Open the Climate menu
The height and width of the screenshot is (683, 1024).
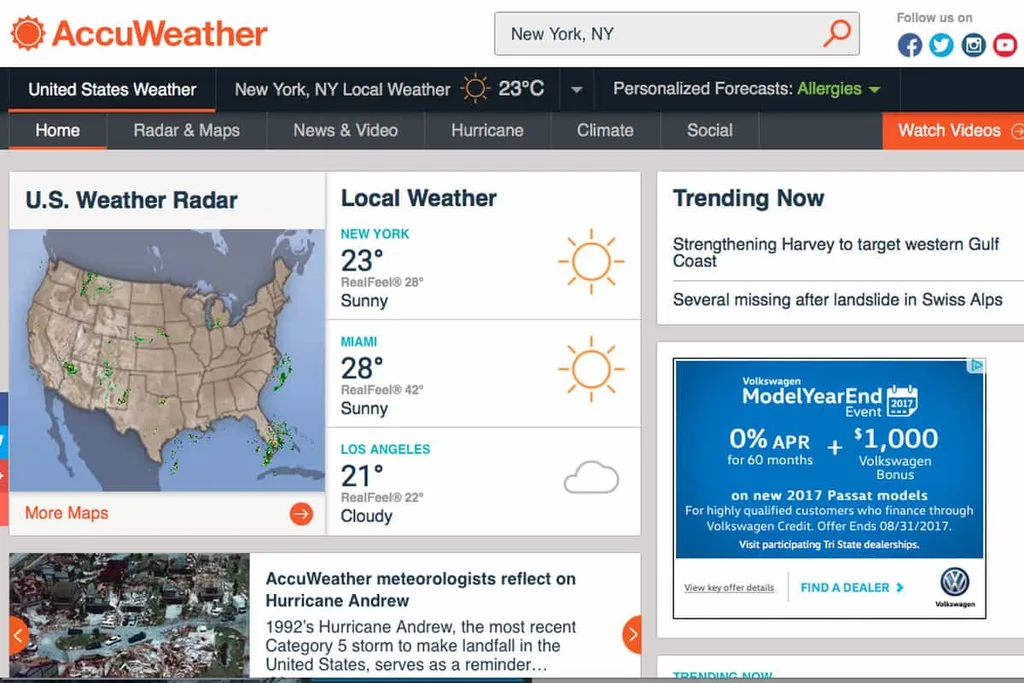click(605, 131)
